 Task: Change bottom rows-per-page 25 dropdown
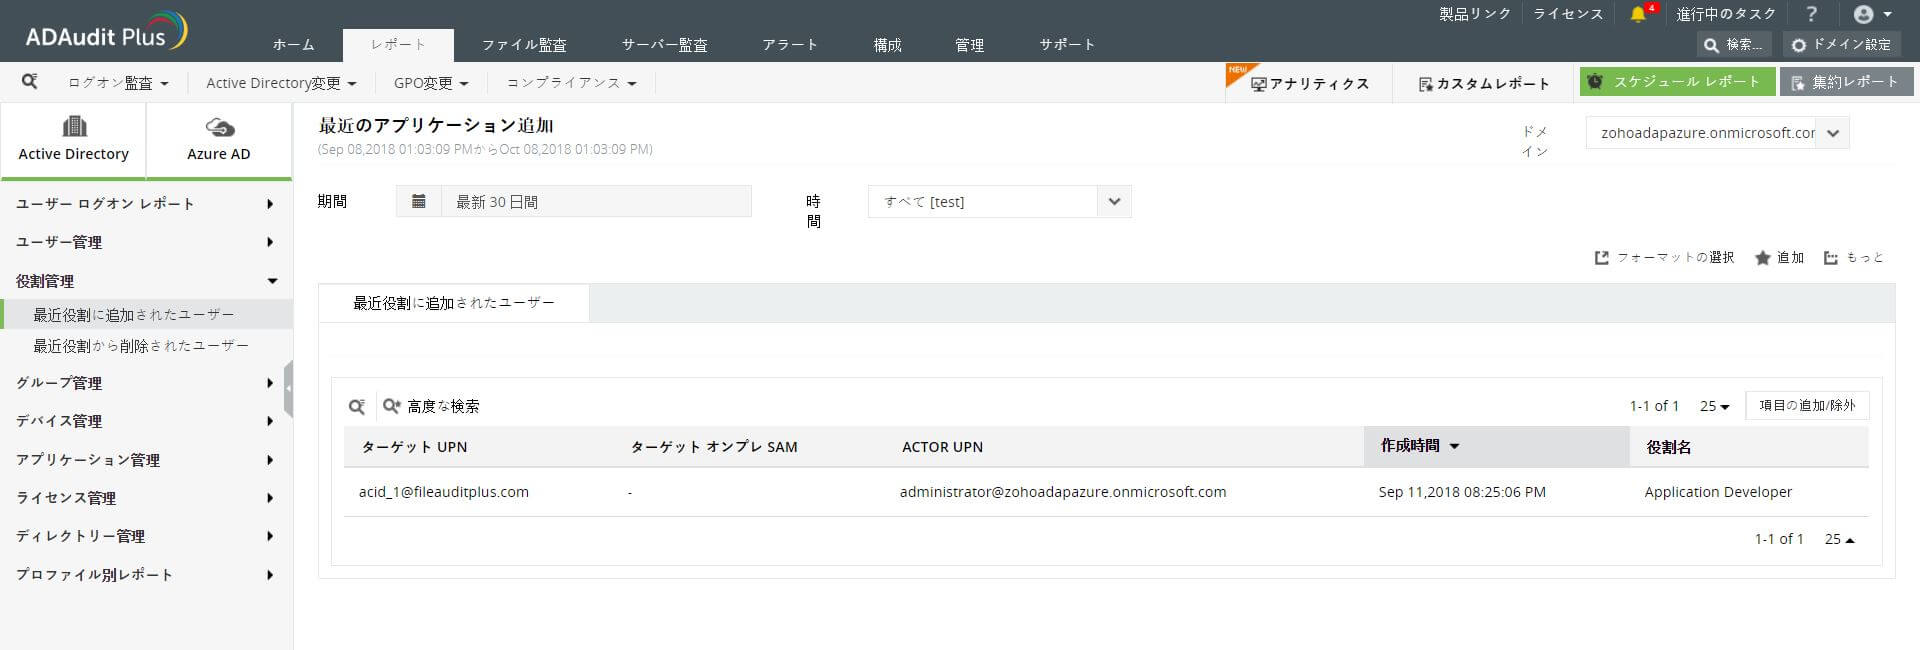[1839, 539]
